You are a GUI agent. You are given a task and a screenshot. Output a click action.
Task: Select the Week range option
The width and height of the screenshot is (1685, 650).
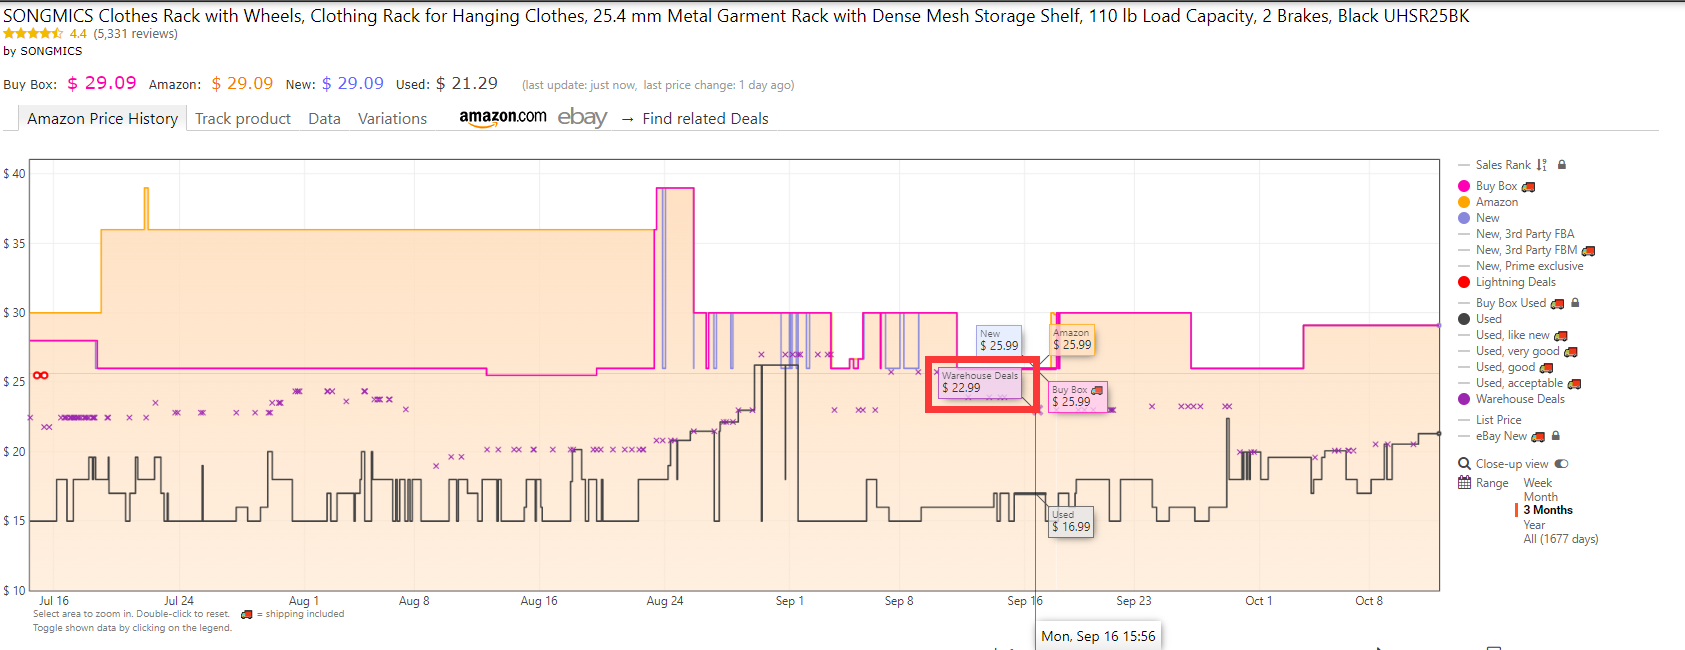click(1538, 483)
